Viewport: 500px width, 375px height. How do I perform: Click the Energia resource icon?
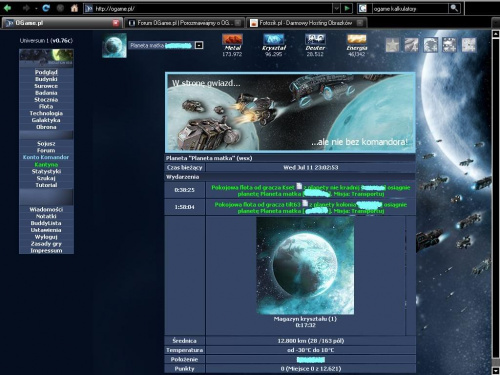click(x=356, y=39)
